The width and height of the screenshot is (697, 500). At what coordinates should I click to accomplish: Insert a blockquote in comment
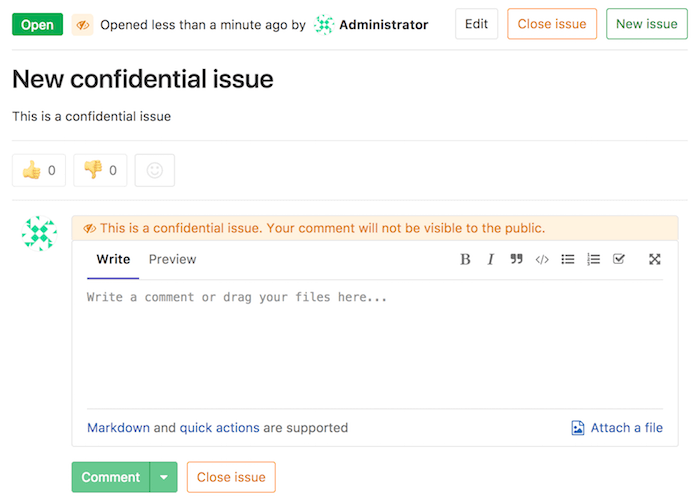516,259
